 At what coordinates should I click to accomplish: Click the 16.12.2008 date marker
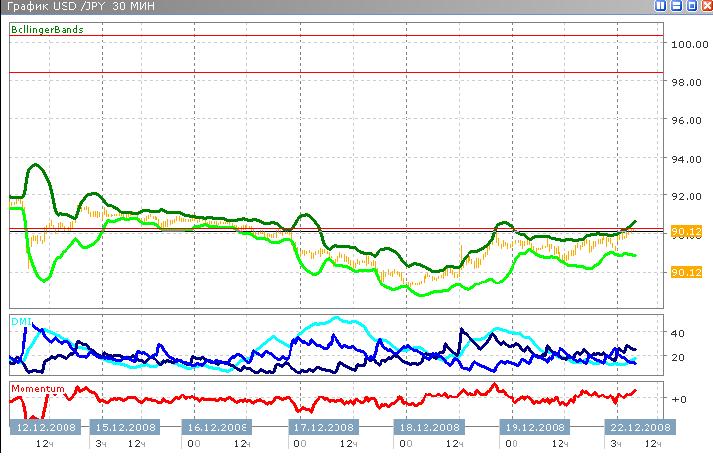(217, 426)
